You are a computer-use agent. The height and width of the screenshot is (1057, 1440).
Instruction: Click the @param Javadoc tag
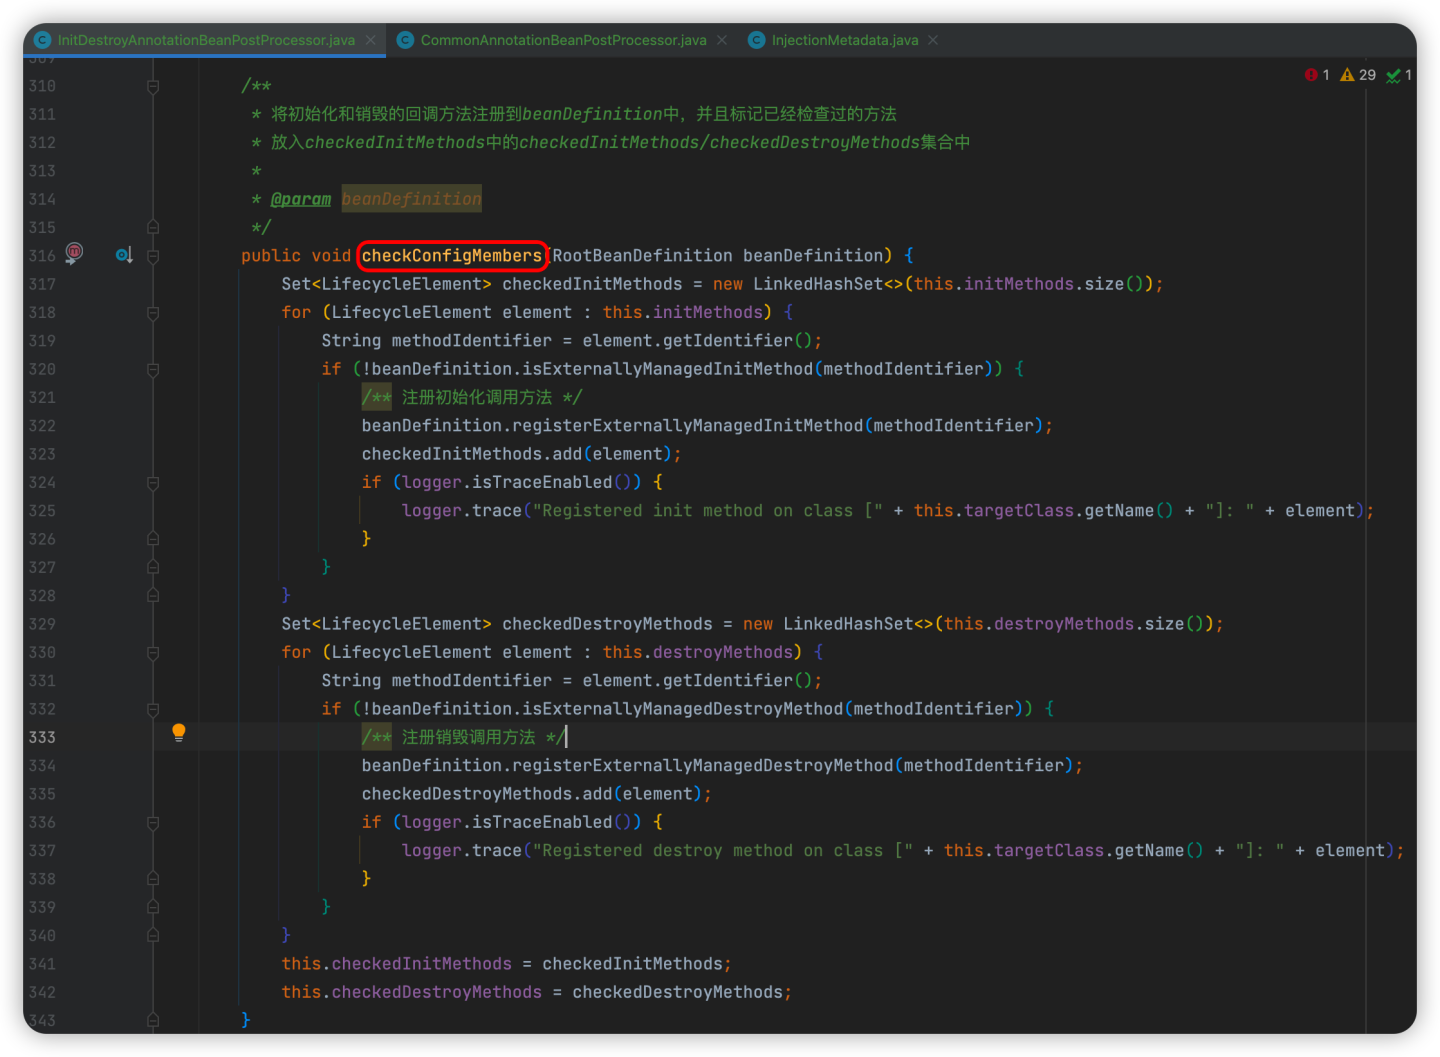(x=300, y=199)
